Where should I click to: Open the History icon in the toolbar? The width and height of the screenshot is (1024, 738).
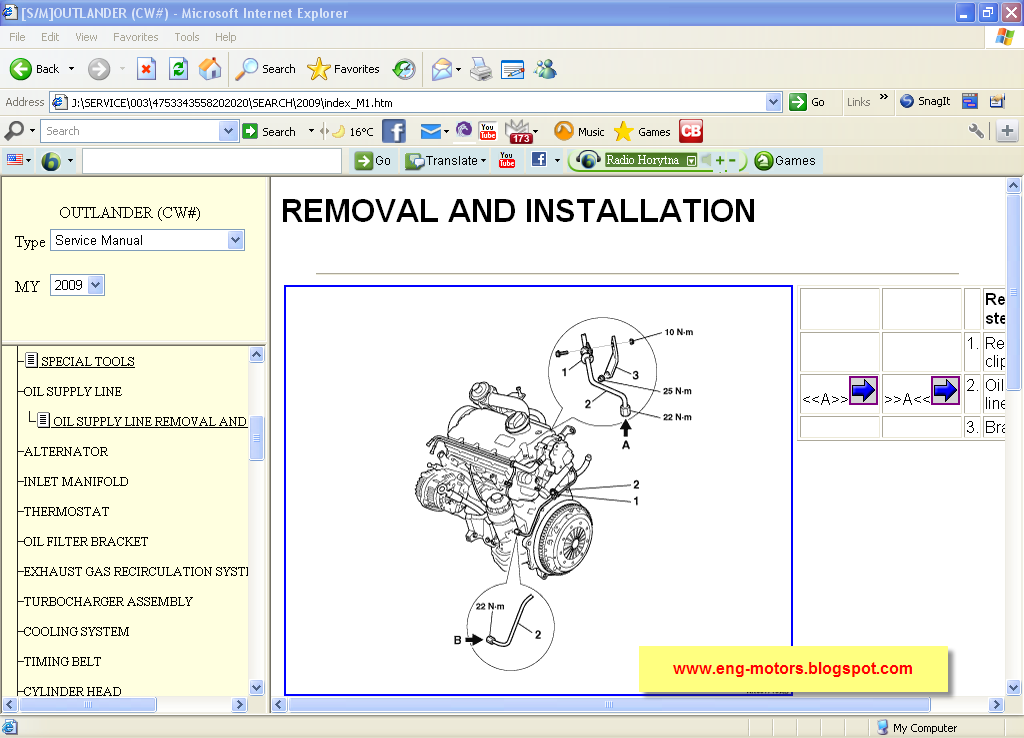(404, 69)
